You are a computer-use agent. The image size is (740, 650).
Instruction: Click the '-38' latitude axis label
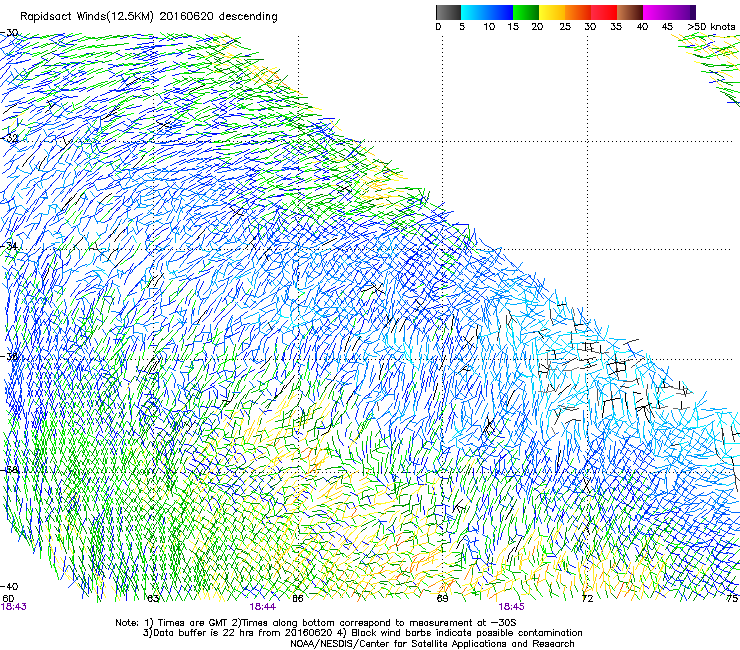pyautogui.click(x=9, y=470)
